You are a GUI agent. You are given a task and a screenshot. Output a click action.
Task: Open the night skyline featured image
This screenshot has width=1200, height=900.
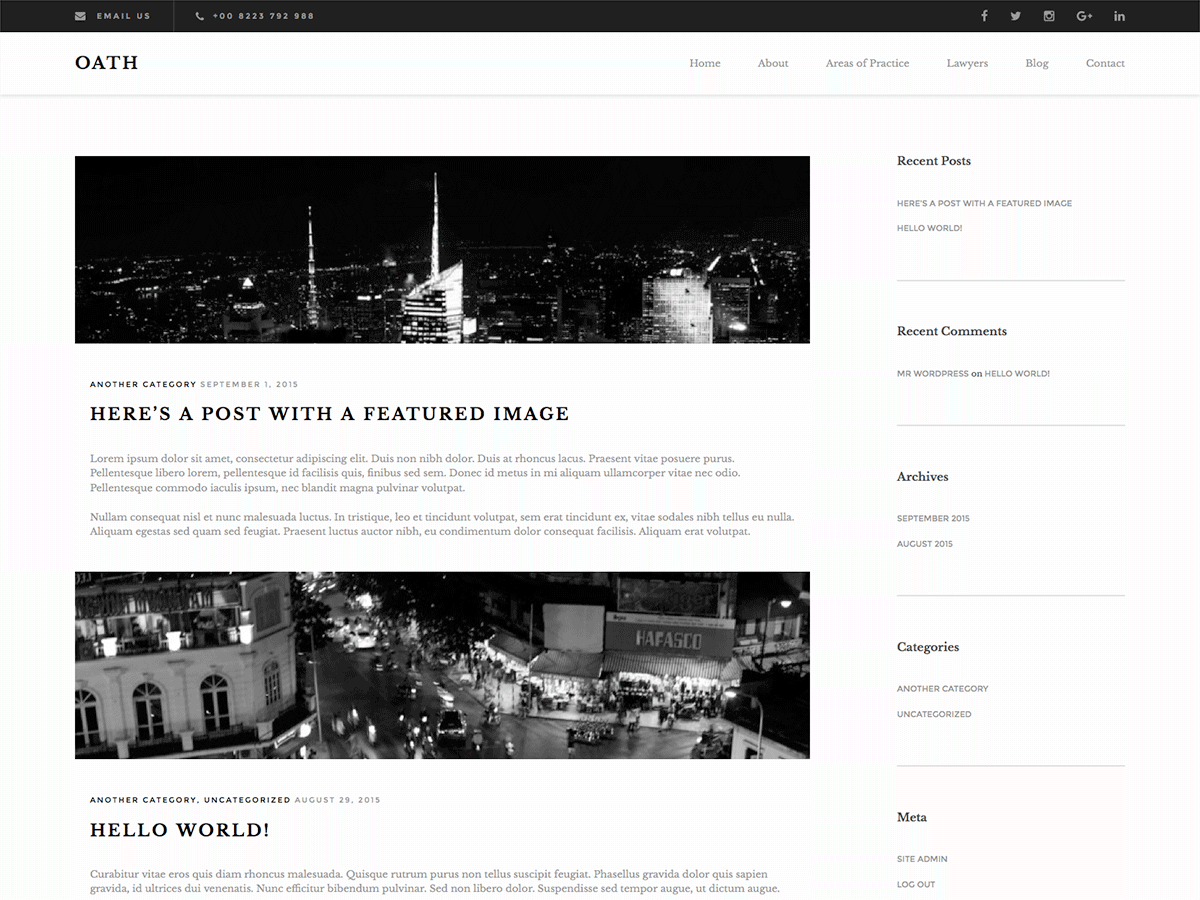click(442, 250)
